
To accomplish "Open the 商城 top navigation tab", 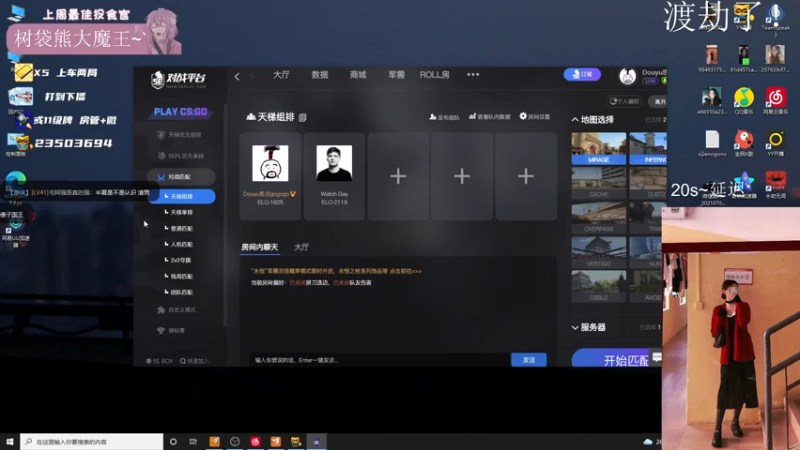I will coord(358,75).
